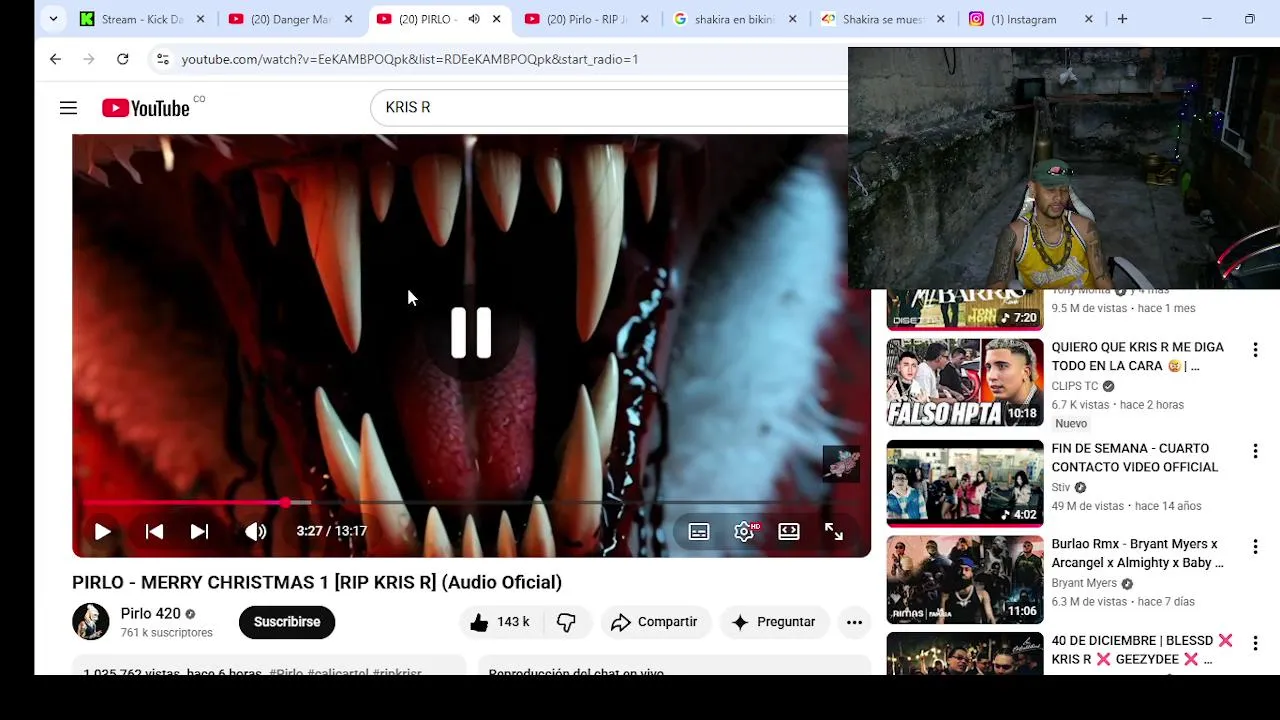Like the video with 143 k
The height and width of the screenshot is (720, 1280).
pyautogui.click(x=501, y=622)
